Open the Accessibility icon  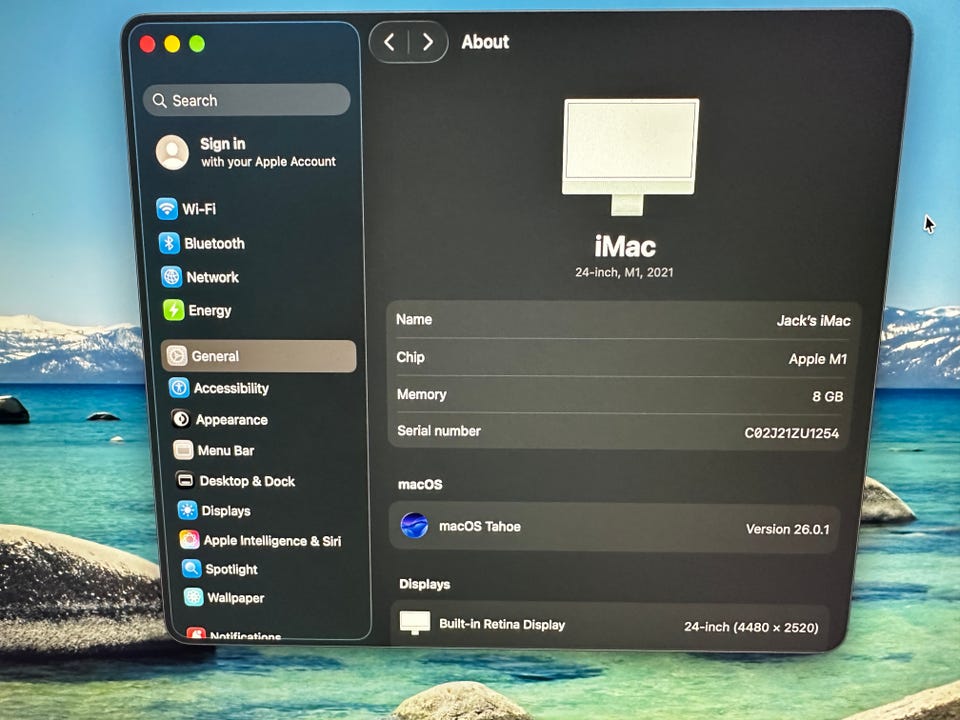[x=179, y=388]
